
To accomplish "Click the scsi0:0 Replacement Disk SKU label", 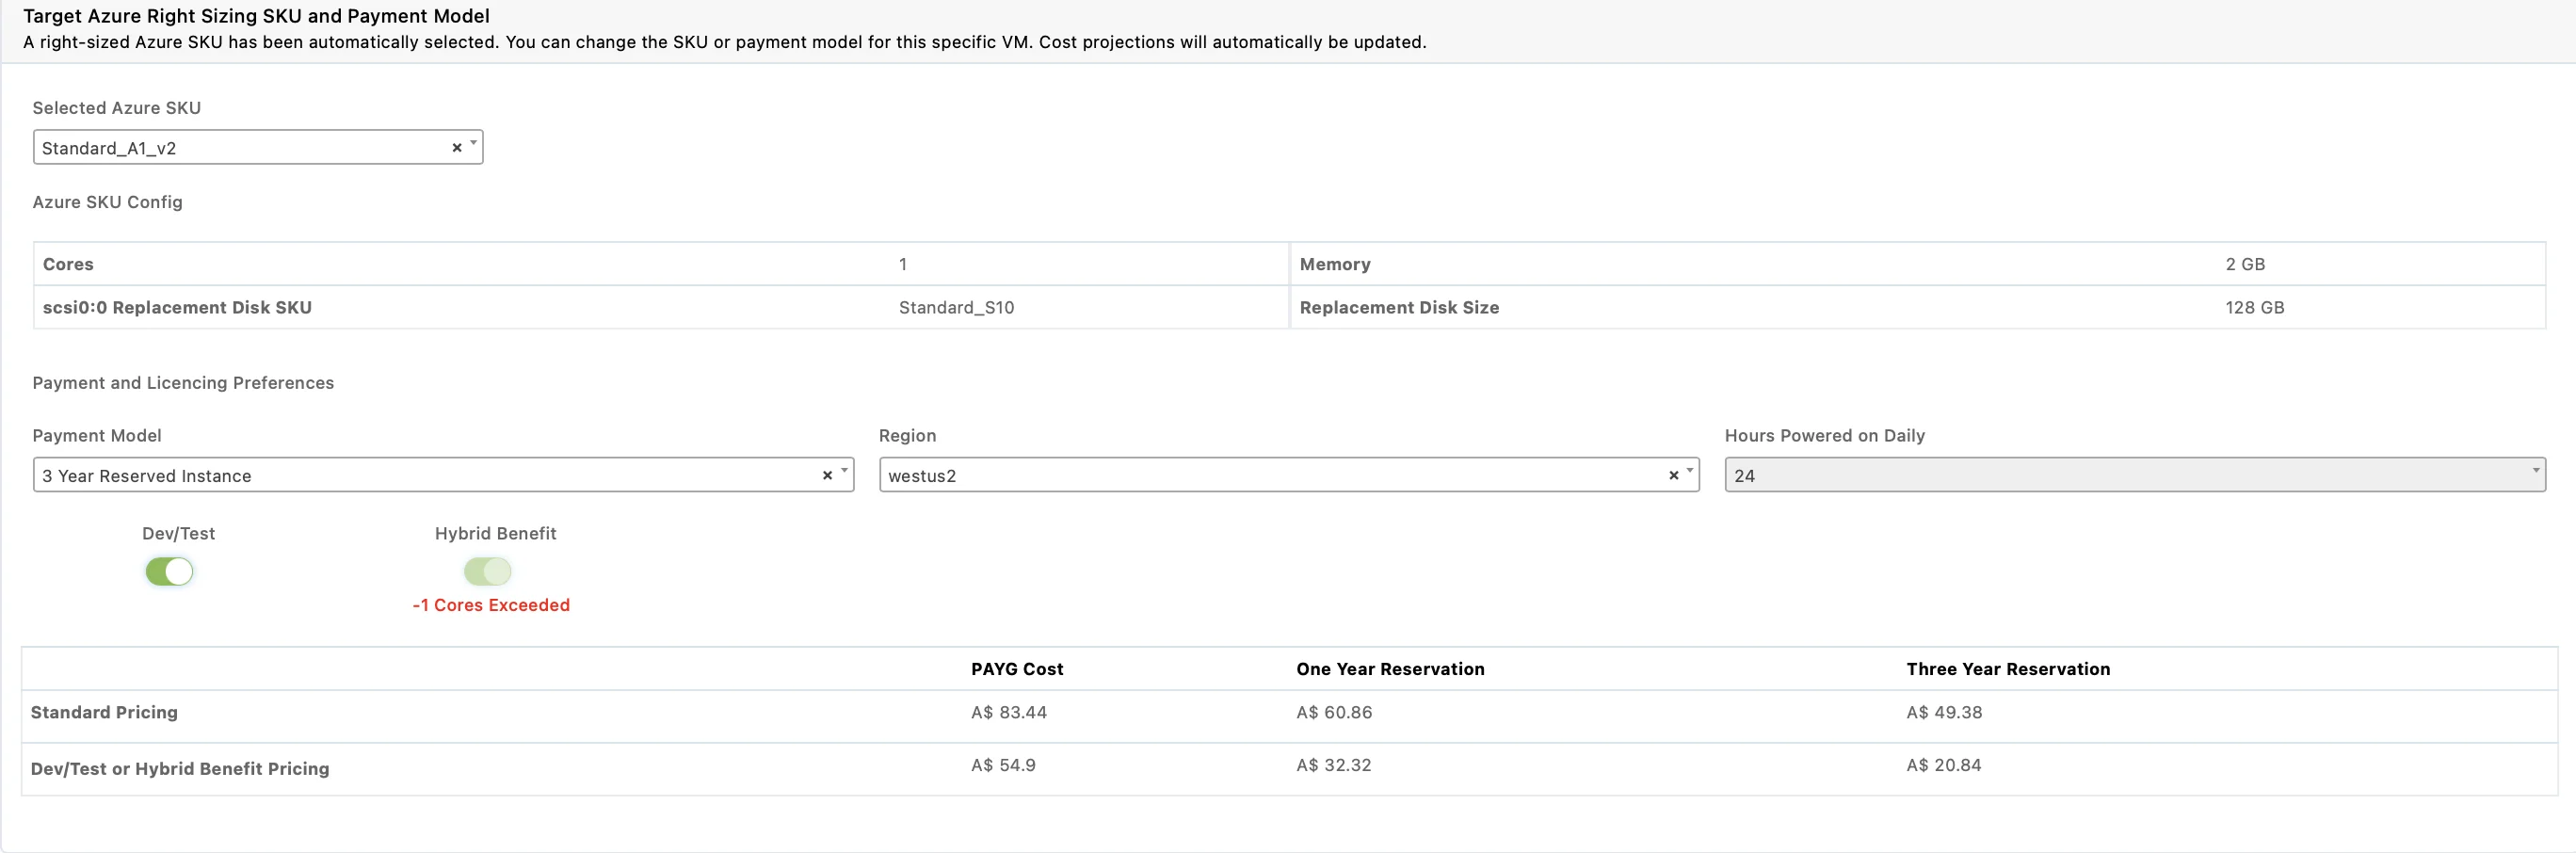I will tap(177, 308).
